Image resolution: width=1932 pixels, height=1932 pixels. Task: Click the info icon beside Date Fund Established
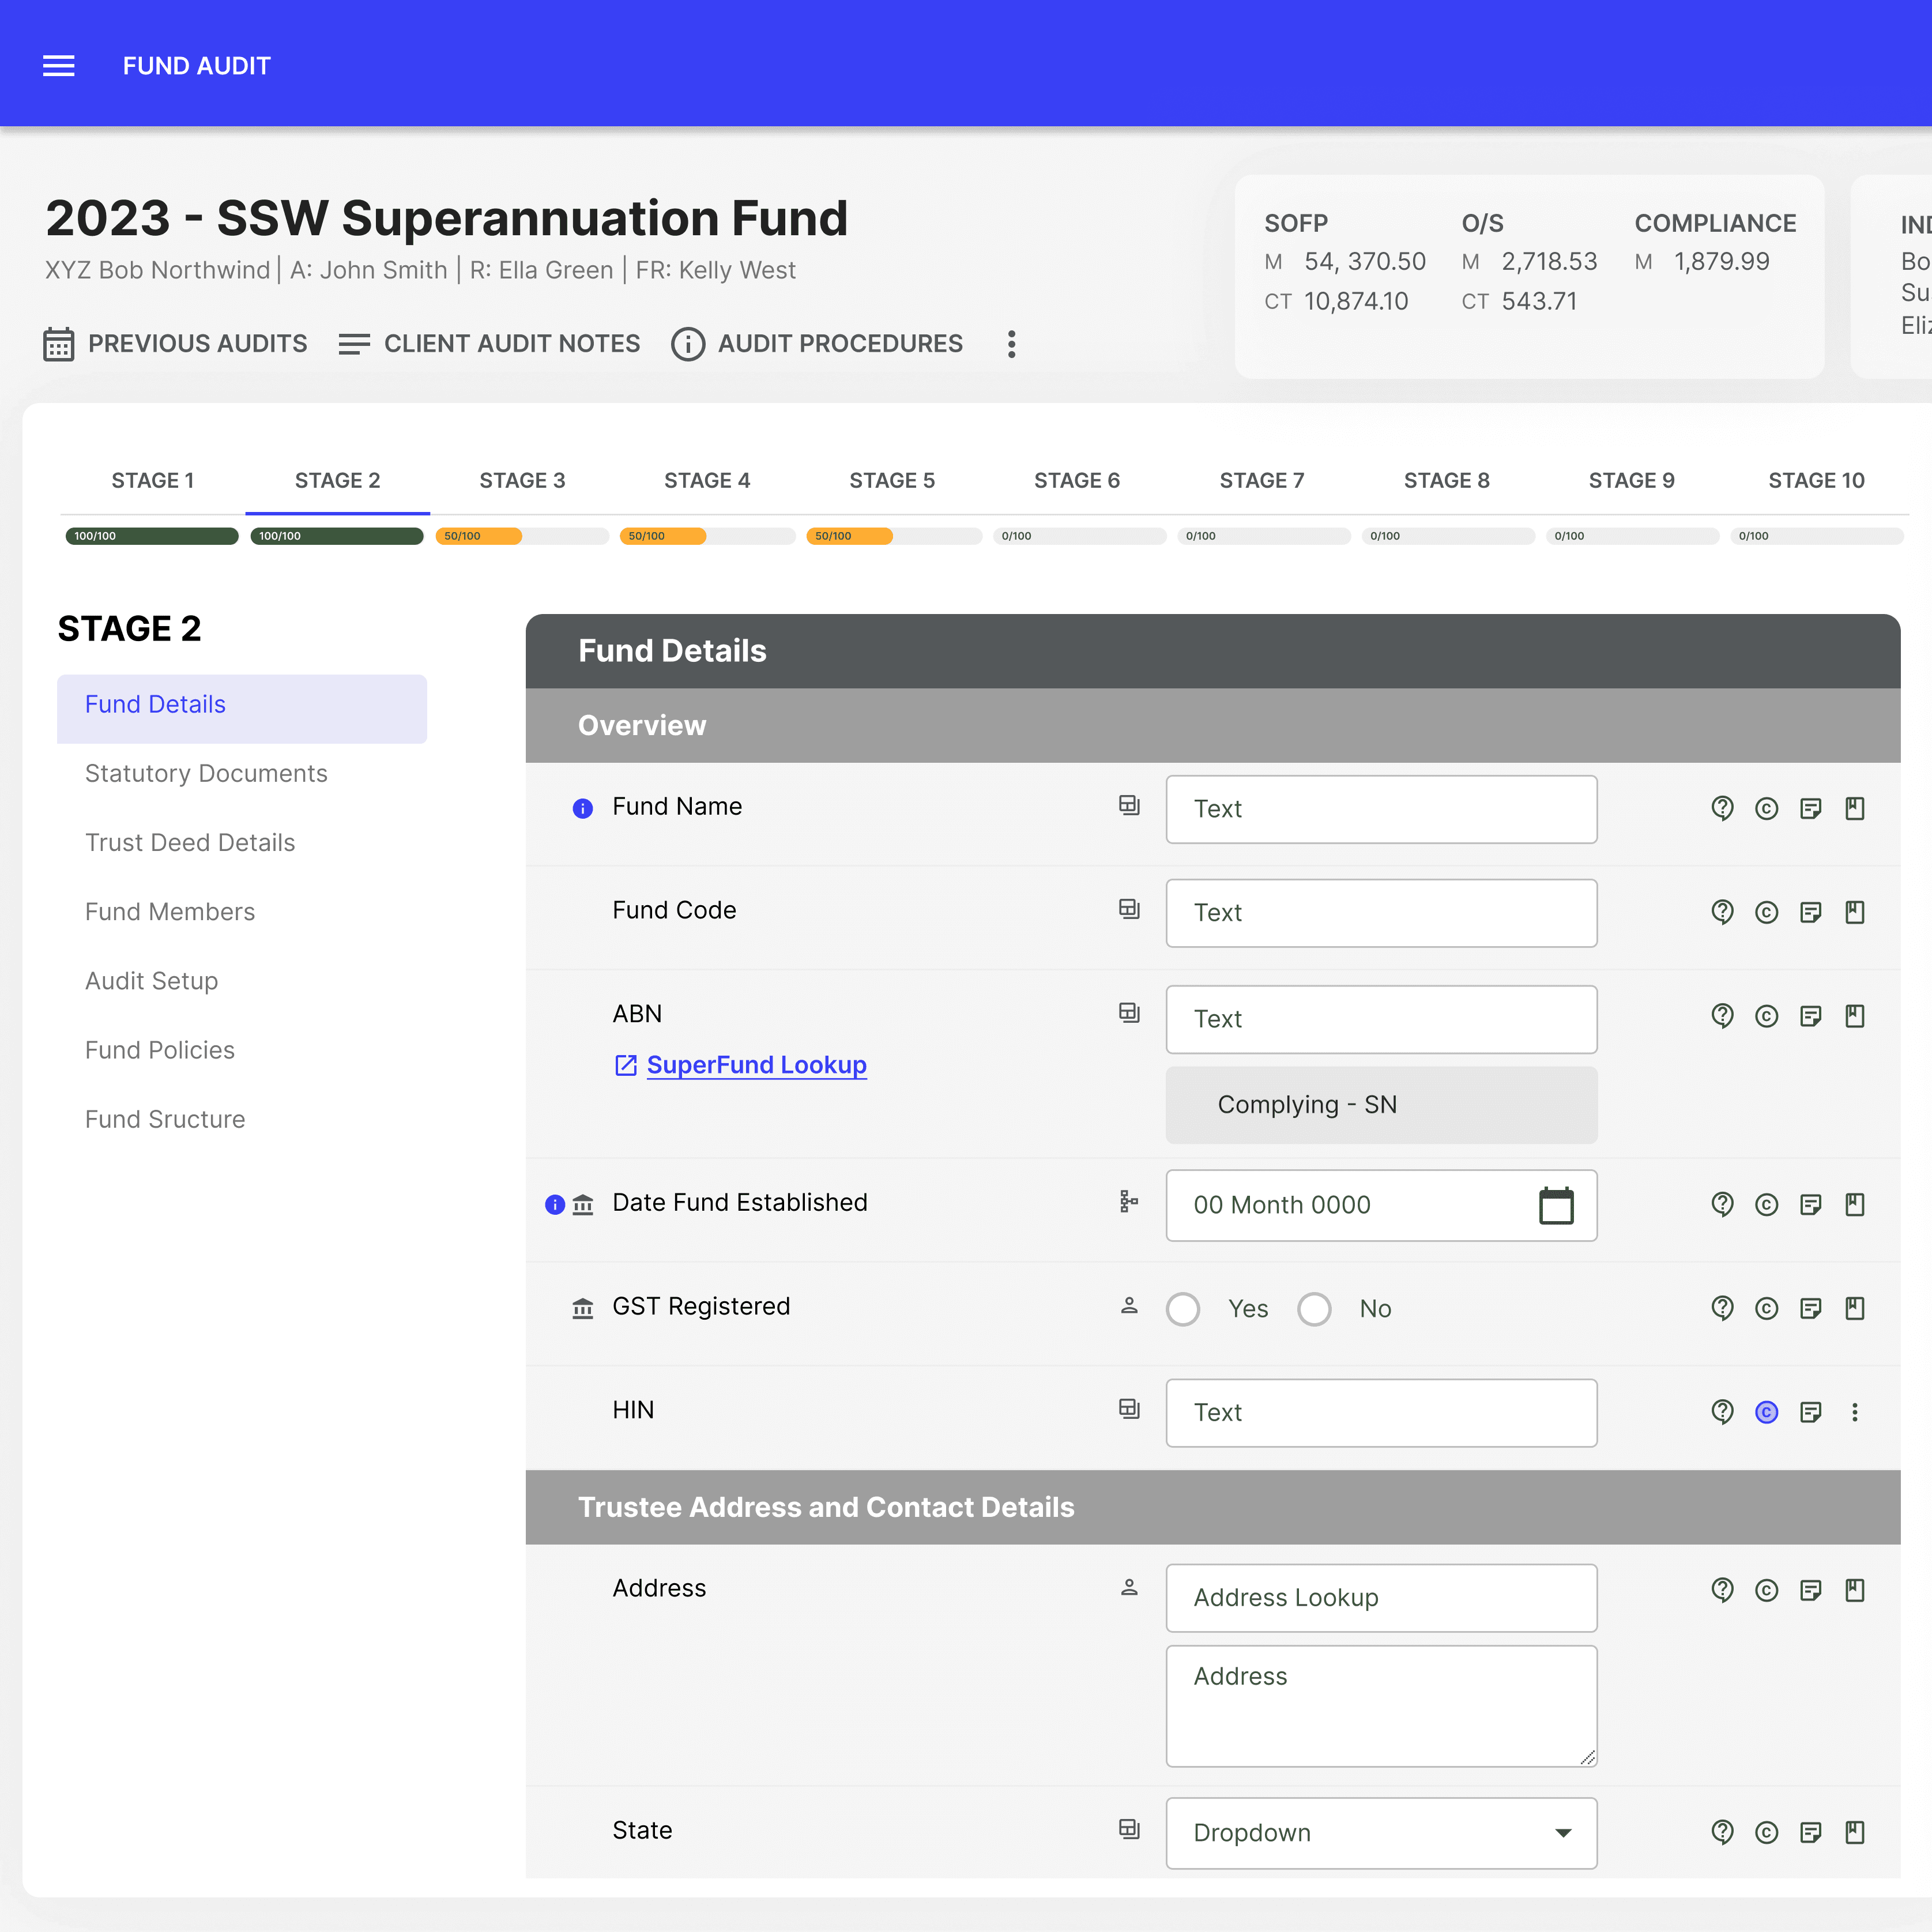tap(555, 1205)
